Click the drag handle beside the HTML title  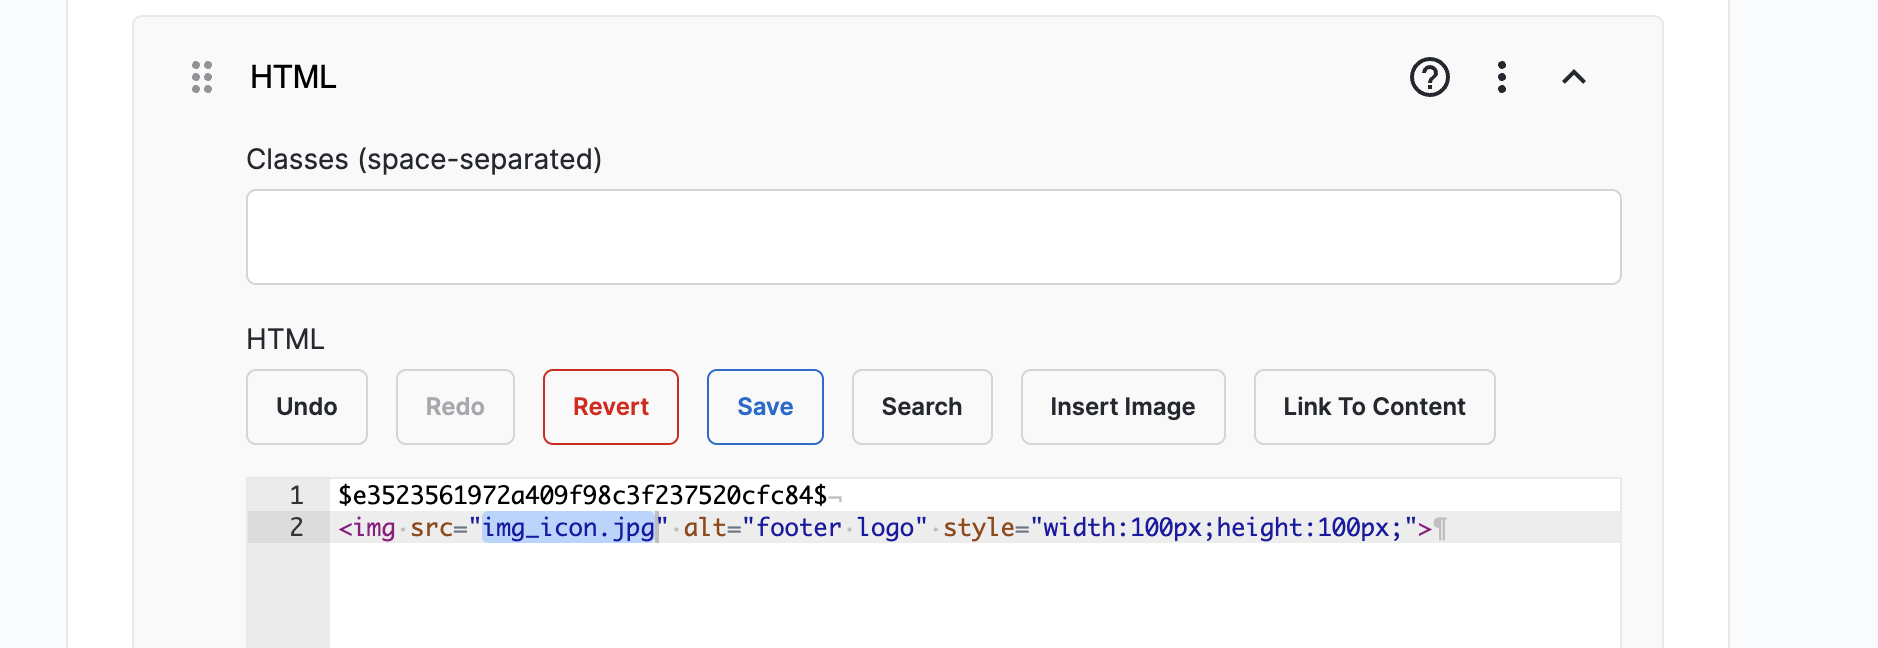[202, 77]
